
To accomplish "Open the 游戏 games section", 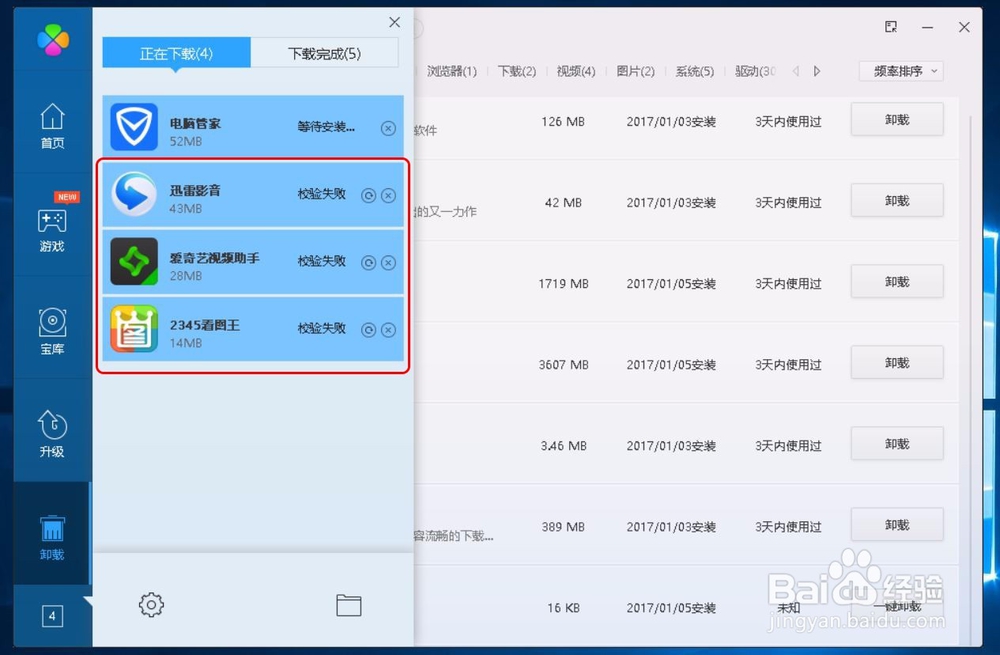I will pyautogui.click(x=52, y=230).
